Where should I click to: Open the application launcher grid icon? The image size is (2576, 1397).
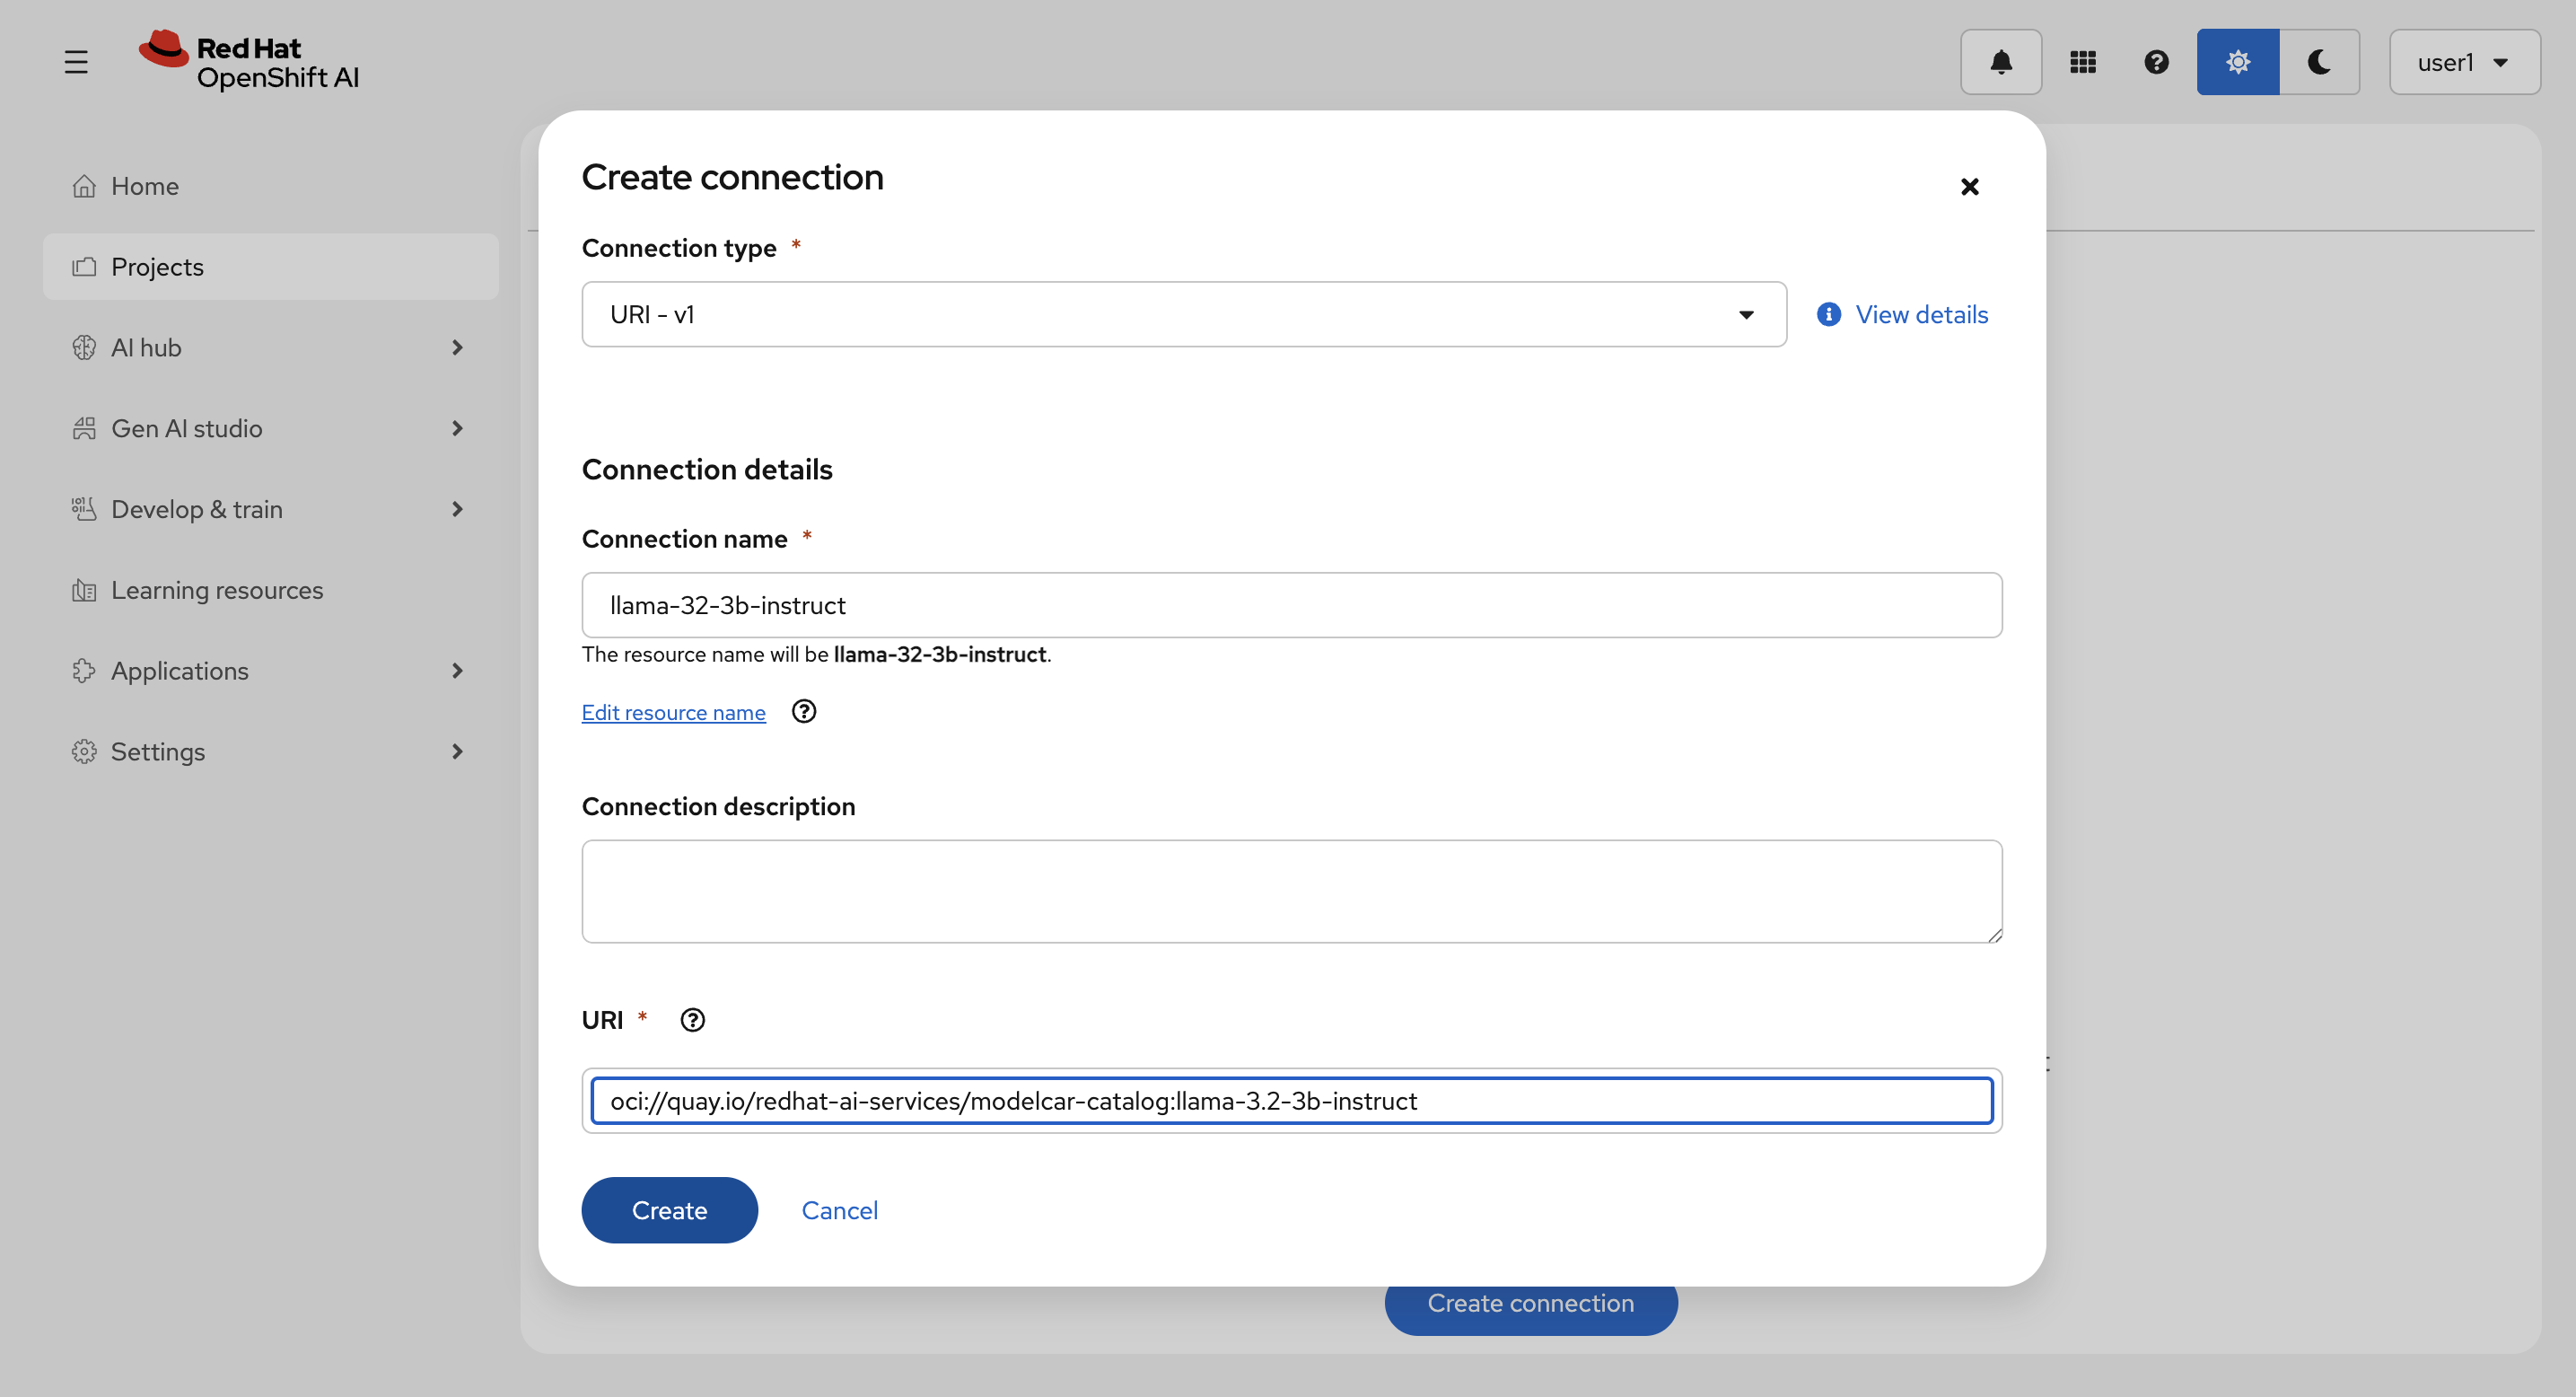[2082, 62]
